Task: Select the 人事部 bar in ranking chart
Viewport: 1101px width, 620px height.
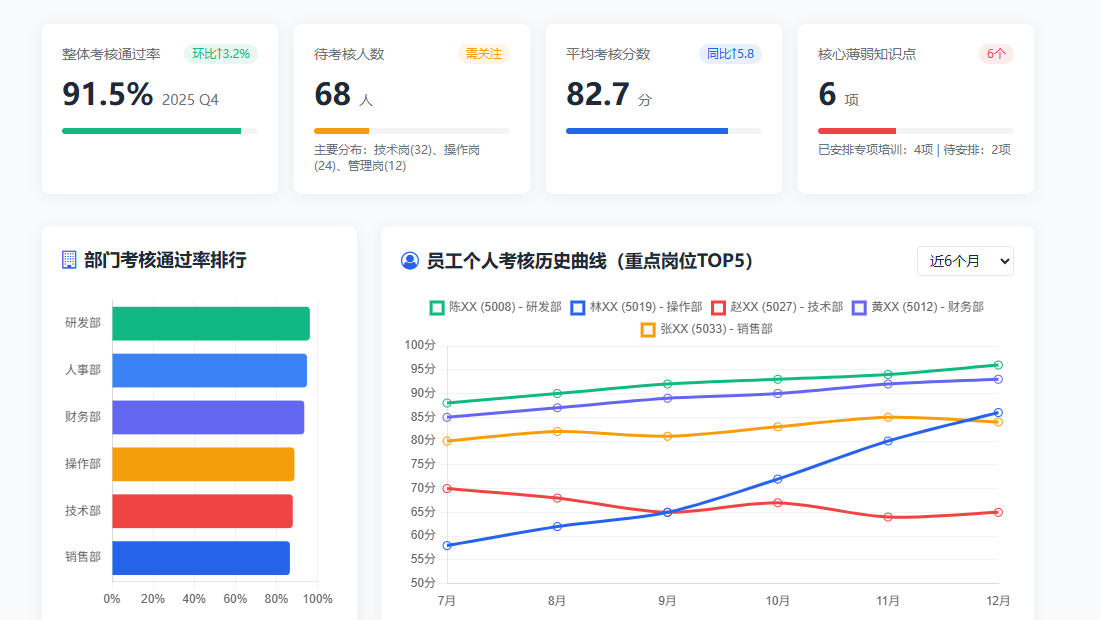Action: pos(209,370)
